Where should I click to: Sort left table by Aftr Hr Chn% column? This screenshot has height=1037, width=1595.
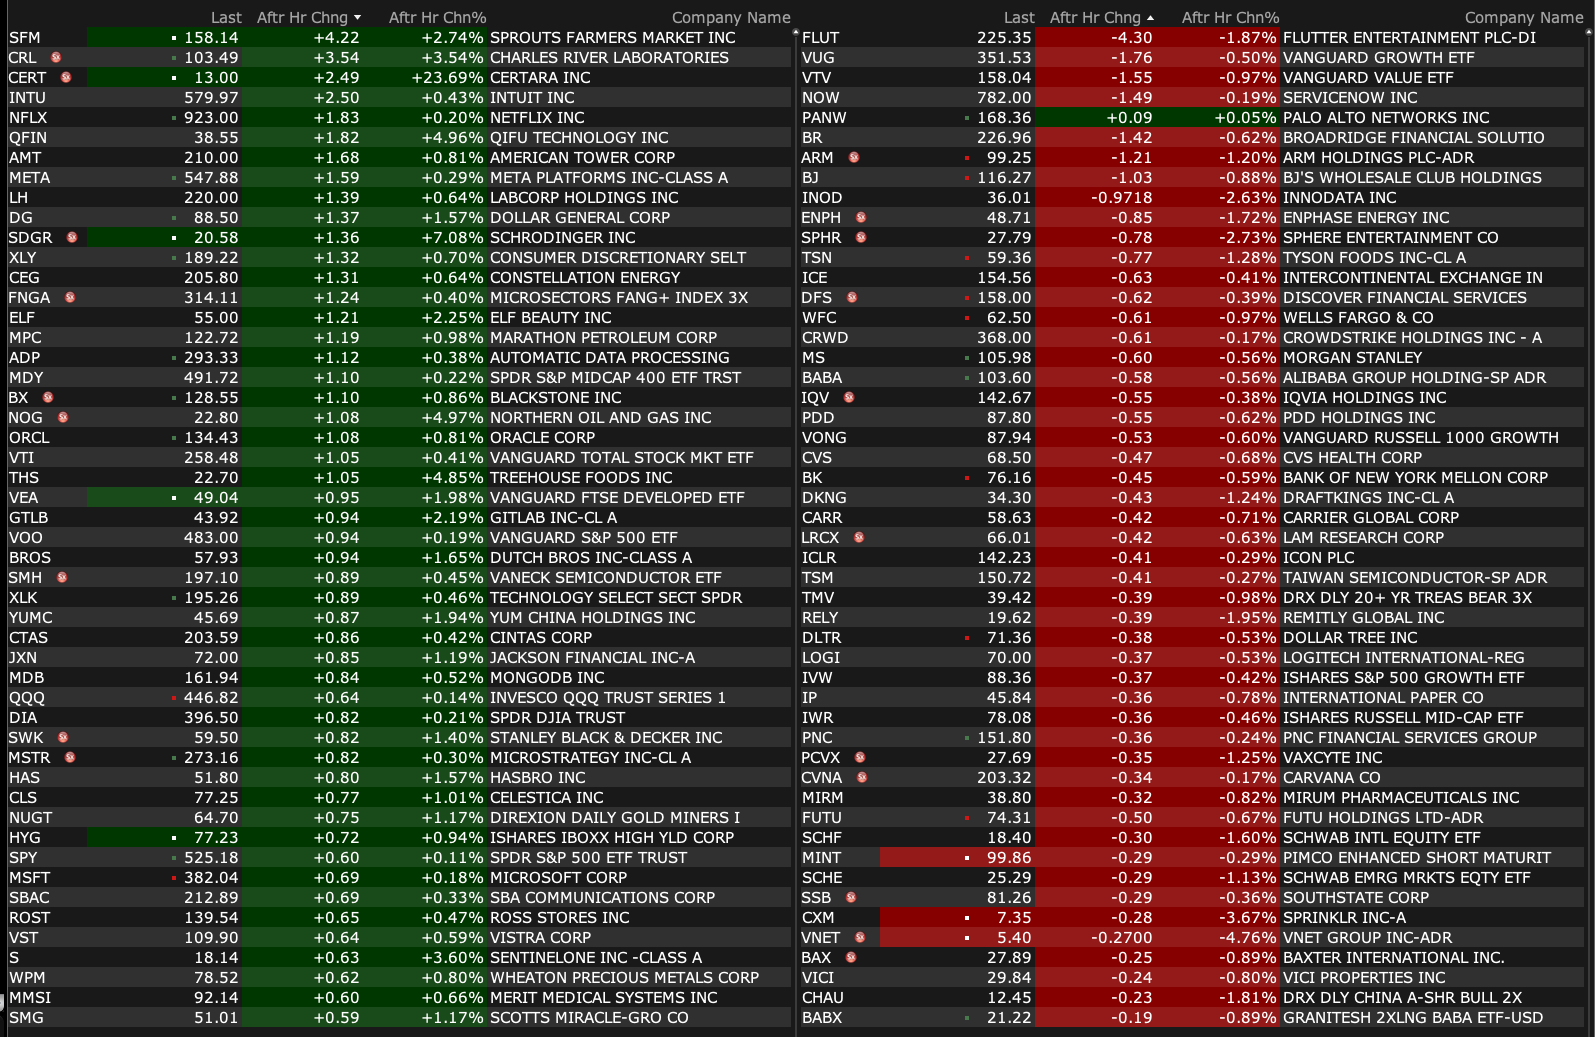(x=437, y=18)
